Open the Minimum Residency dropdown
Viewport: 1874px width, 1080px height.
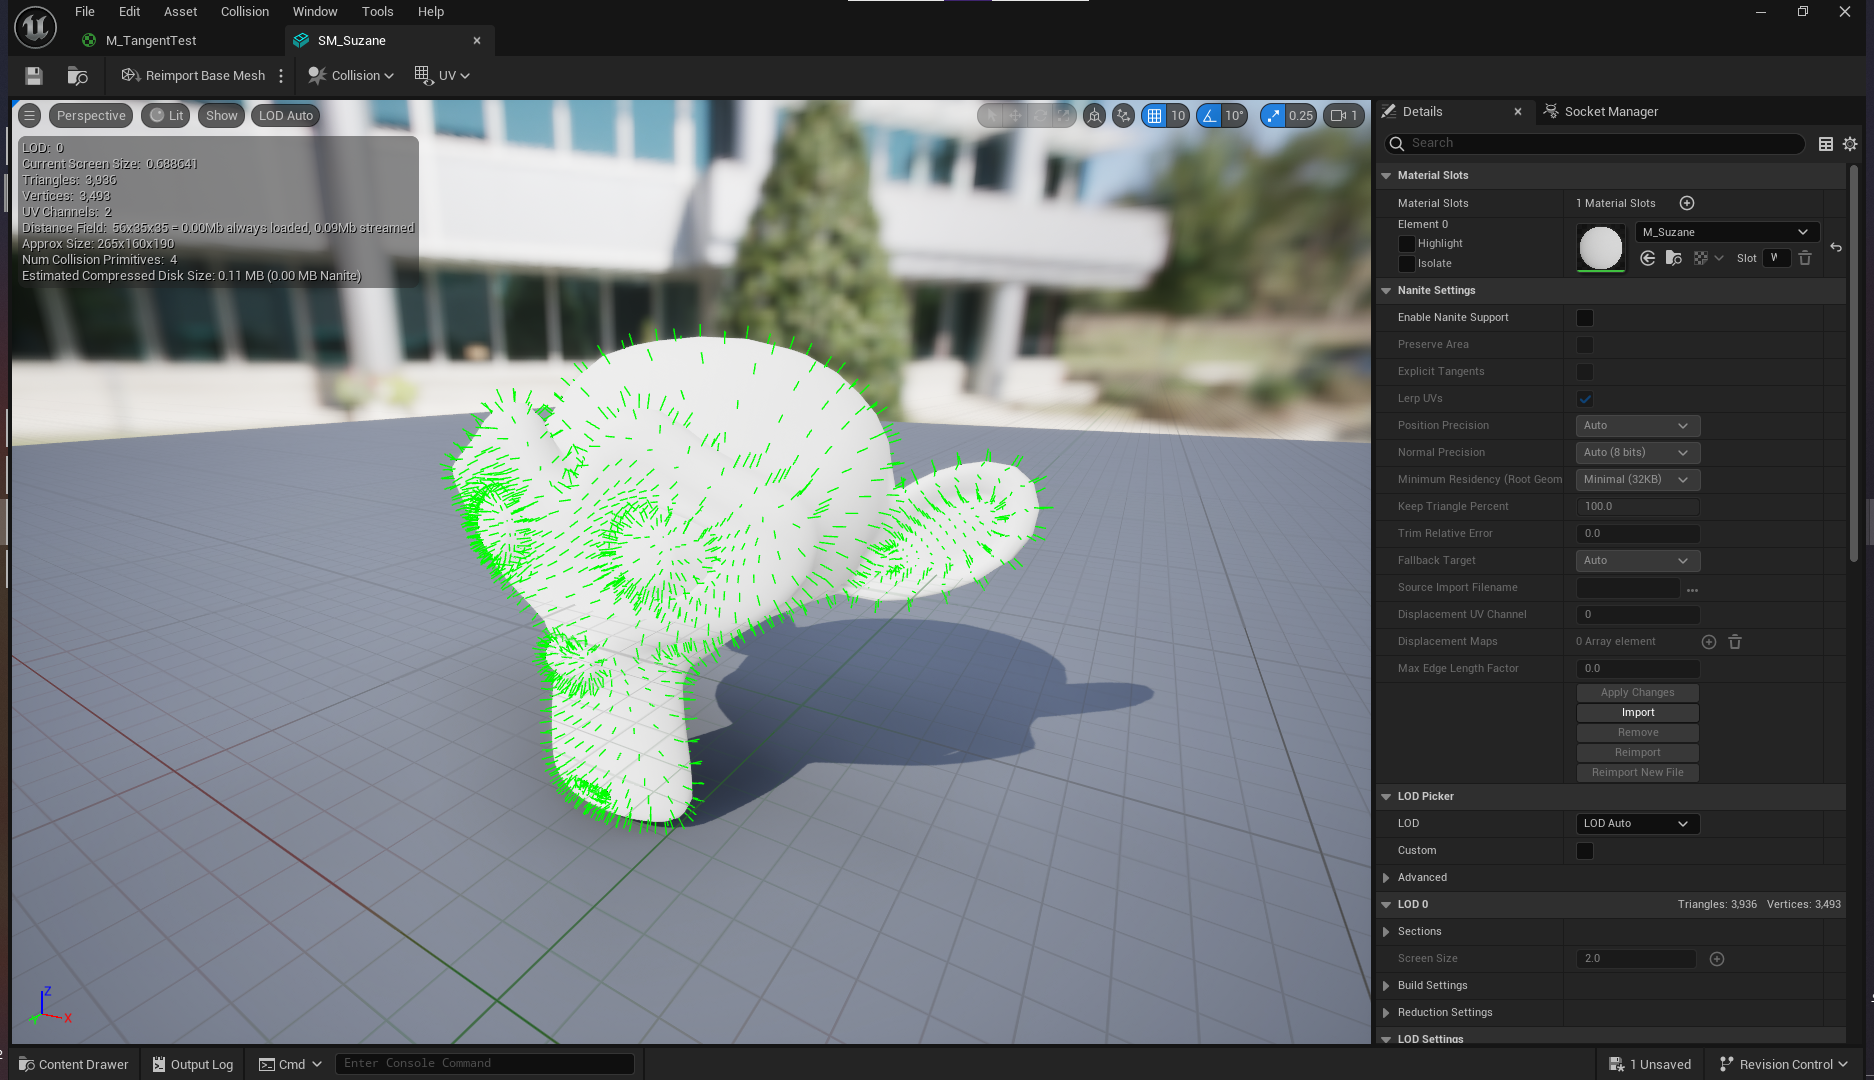[x=1637, y=480]
